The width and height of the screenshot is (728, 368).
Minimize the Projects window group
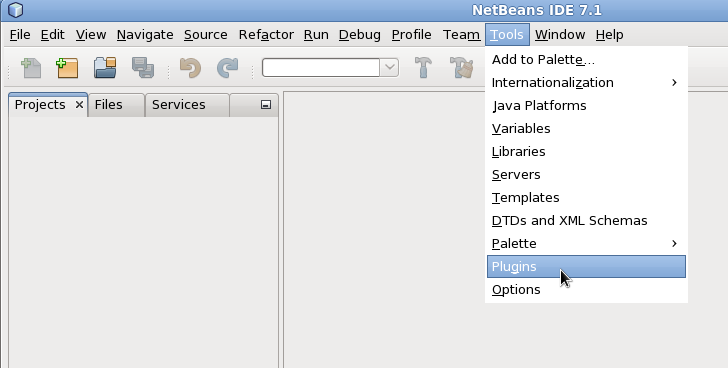[x=266, y=105]
